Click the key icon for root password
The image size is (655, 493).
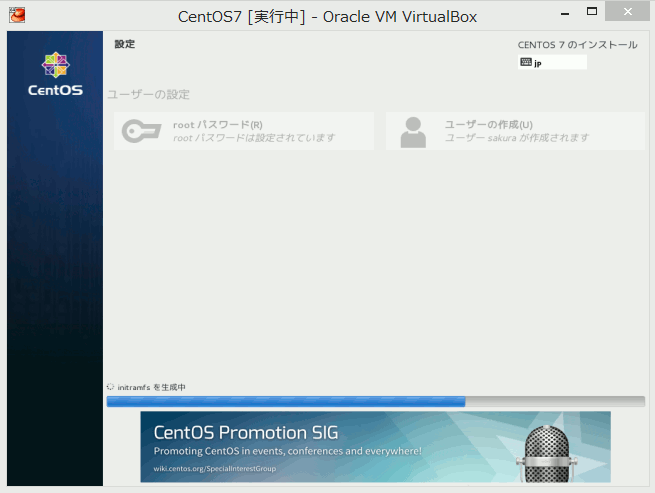pos(141,131)
